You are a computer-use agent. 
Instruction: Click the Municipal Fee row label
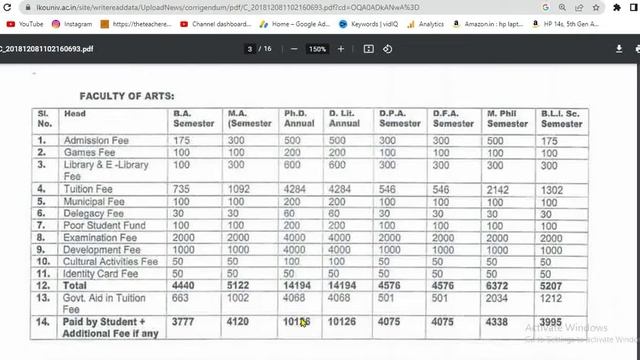tap(94, 202)
